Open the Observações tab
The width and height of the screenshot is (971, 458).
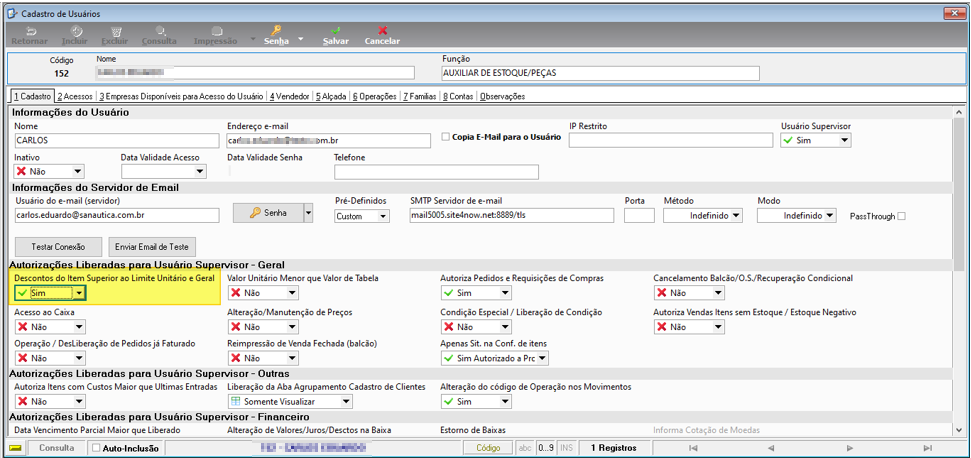[502, 97]
